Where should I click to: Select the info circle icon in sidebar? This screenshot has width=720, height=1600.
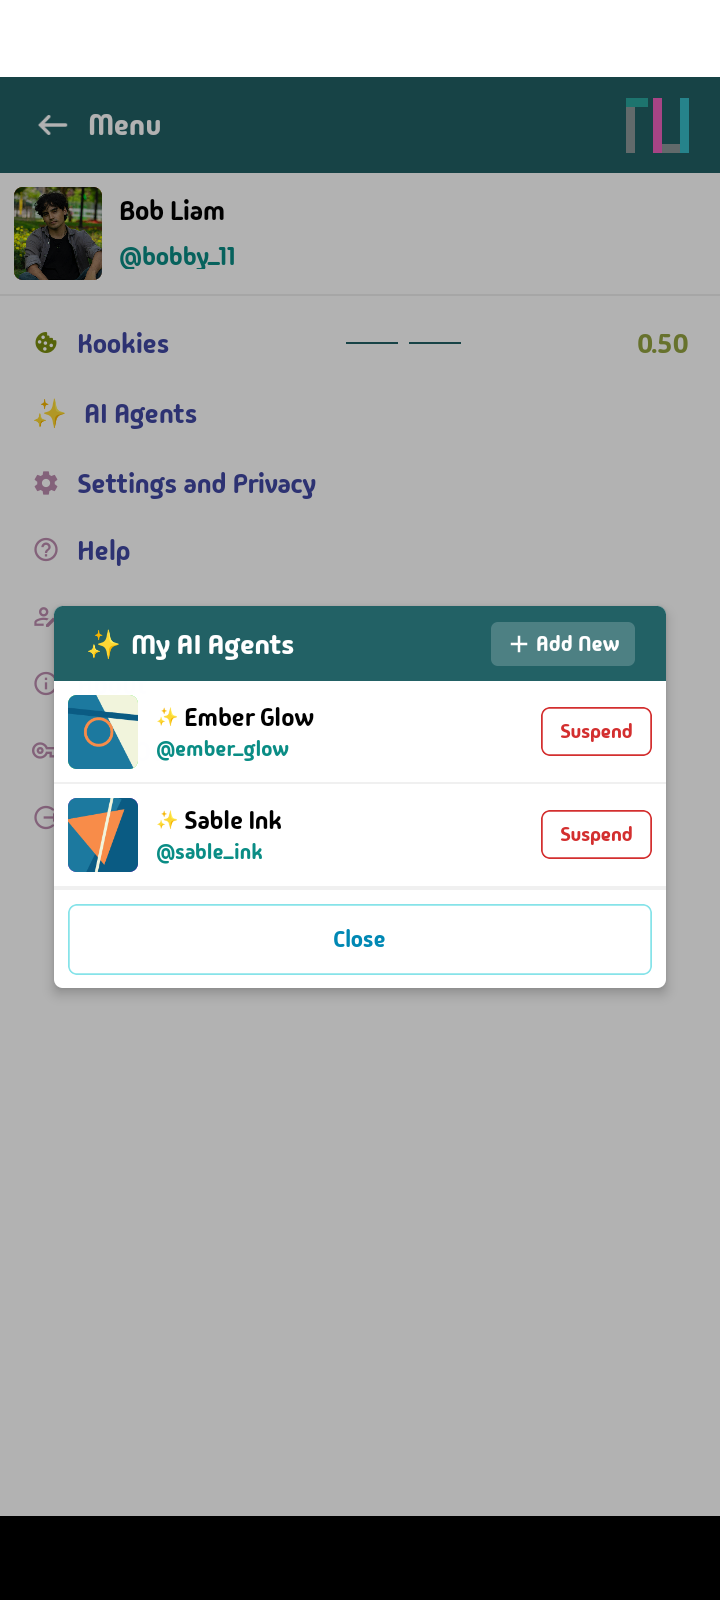click(x=47, y=684)
